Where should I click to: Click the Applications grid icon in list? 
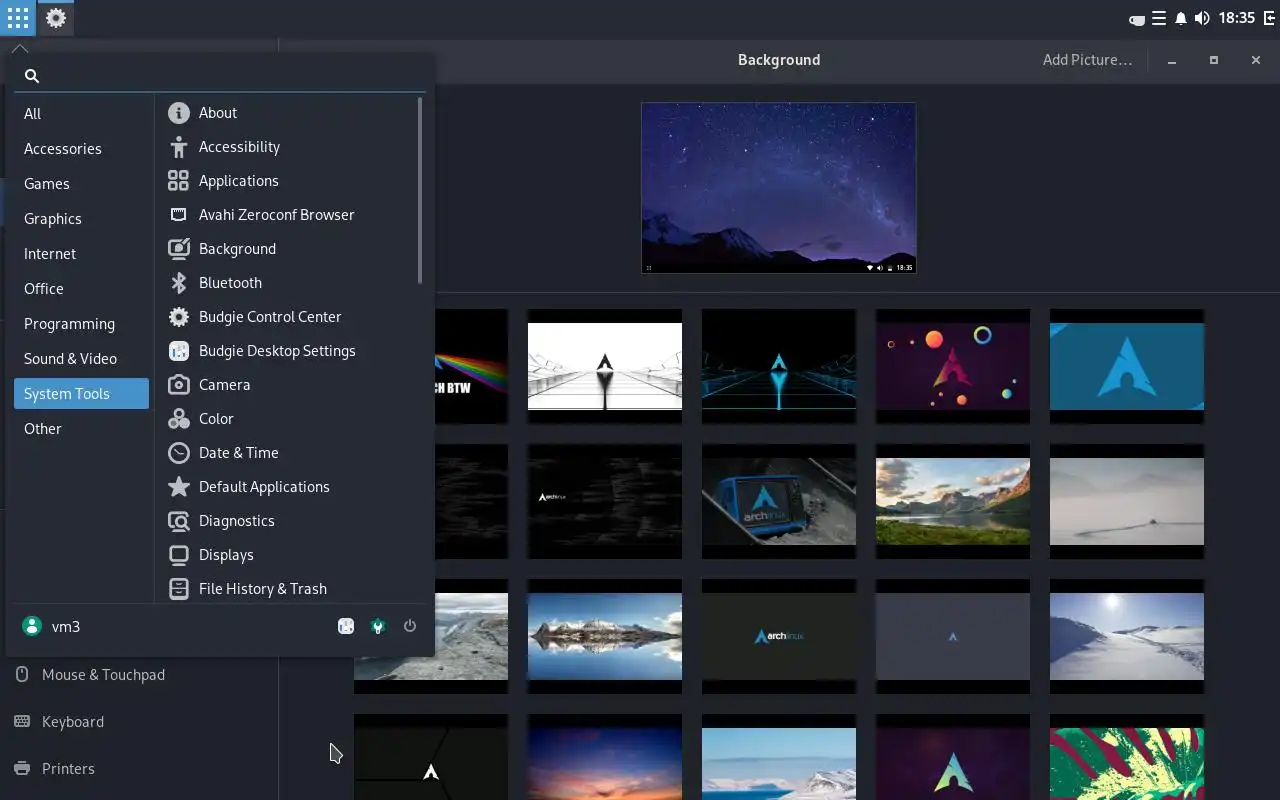click(178, 181)
